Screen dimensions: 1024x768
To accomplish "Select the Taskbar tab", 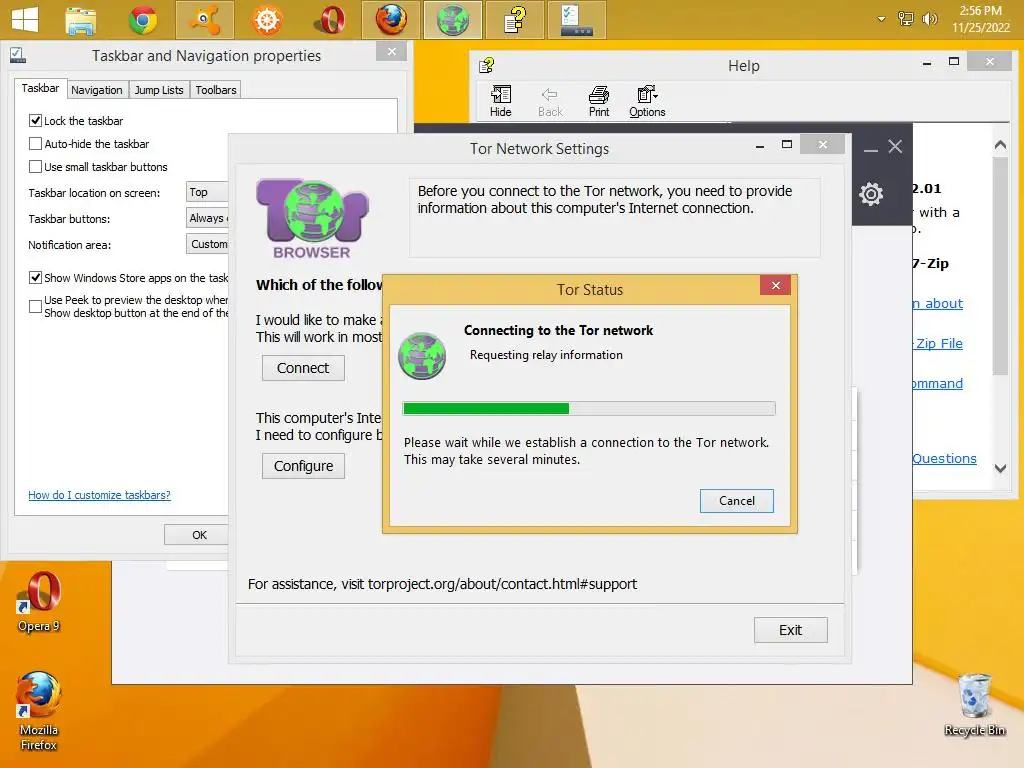I will tap(40, 88).
